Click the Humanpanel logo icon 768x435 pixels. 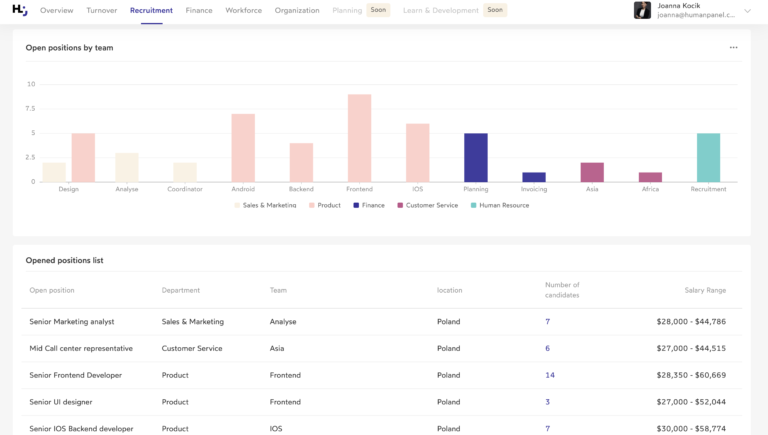tap(21, 10)
